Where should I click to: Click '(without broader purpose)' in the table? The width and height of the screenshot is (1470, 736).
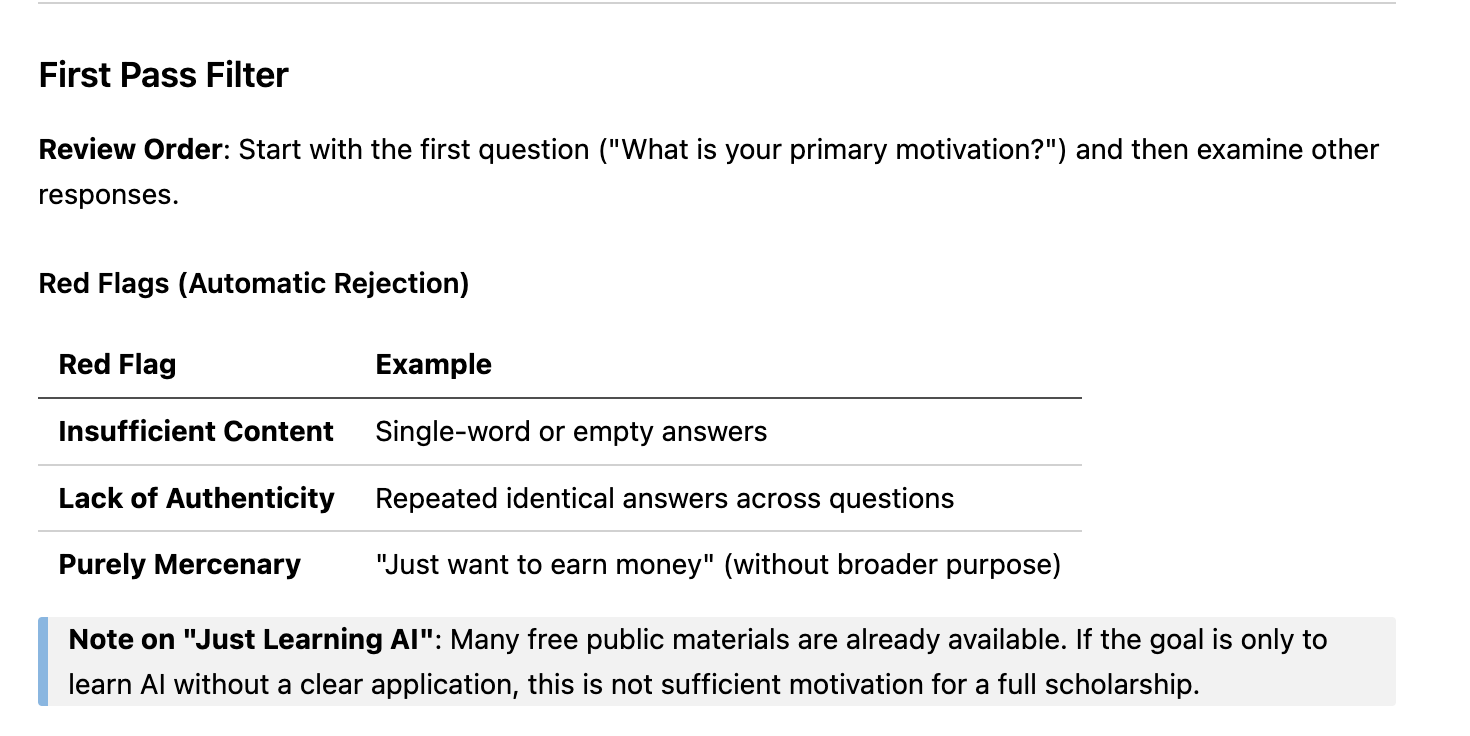[x=892, y=565]
